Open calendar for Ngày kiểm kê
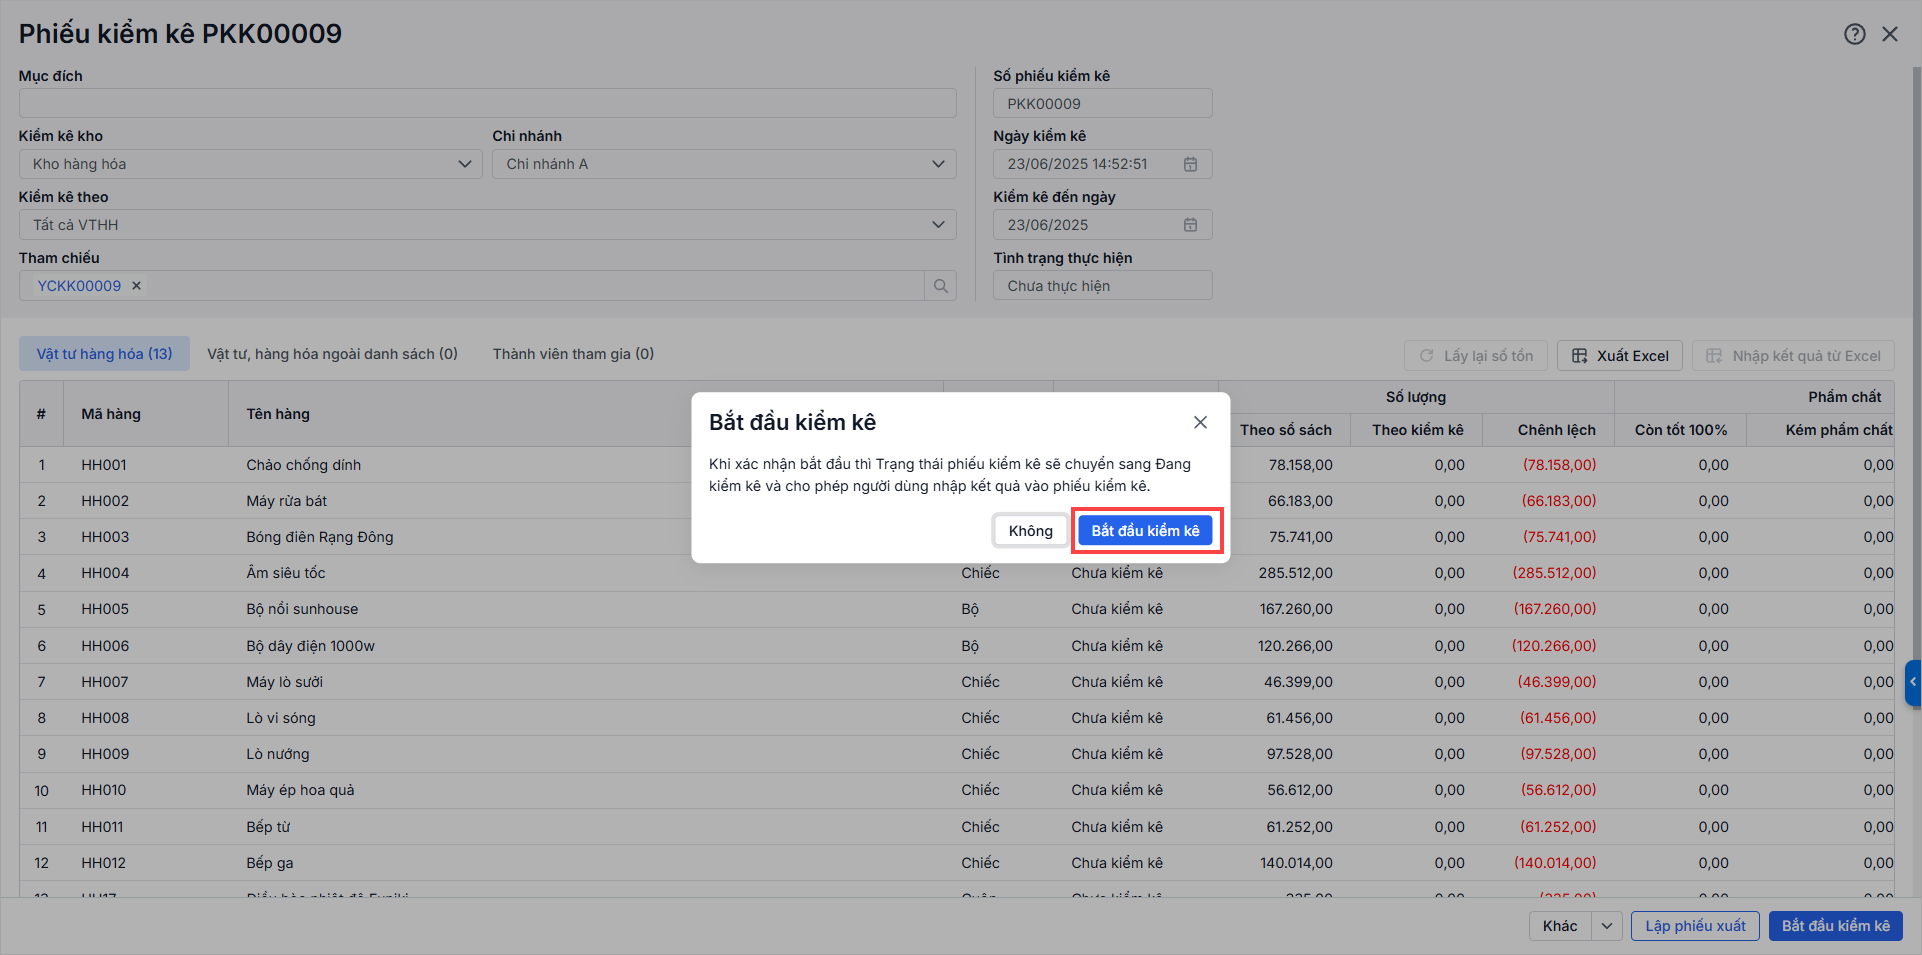 coord(1190,164)
